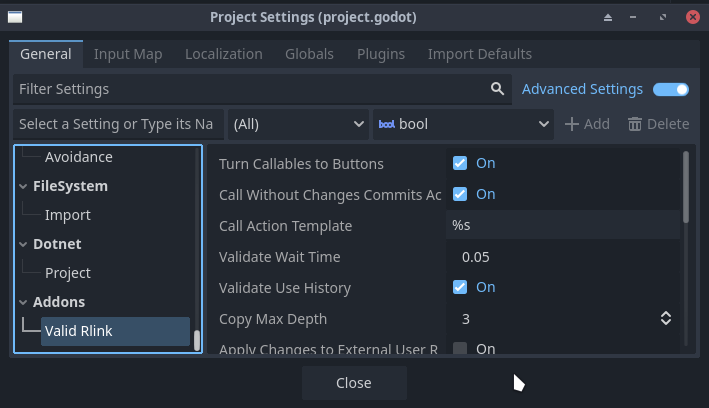The height and width of the screenshot is (408, 709).
Task: Click the Call Without Changes Commits label
Action: click(x=330, y=195)
